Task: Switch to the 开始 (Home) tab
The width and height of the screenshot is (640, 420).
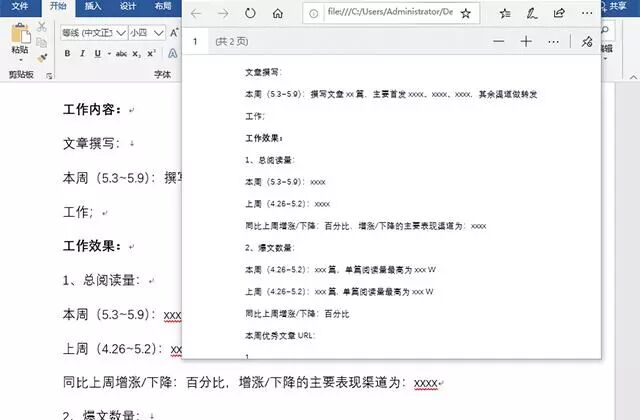Action: [x=59, y=6]
